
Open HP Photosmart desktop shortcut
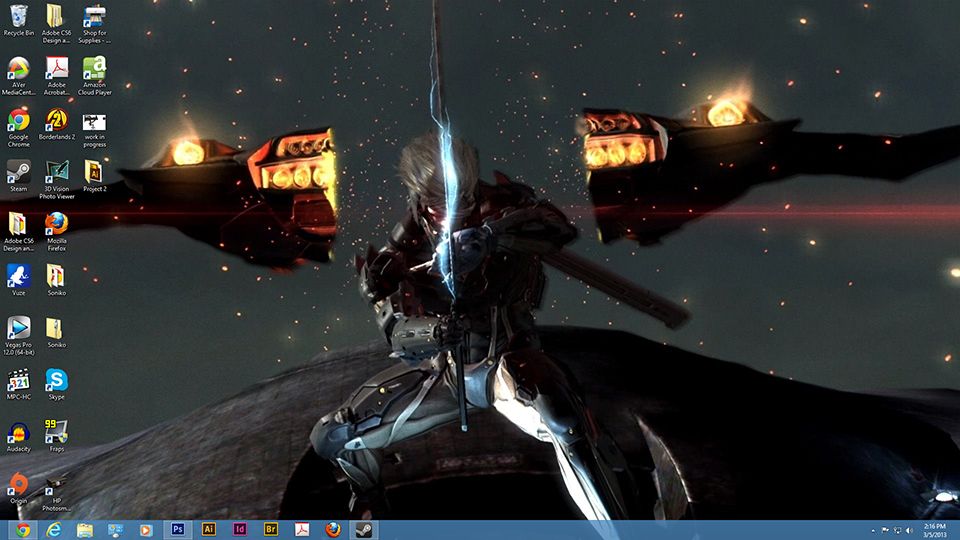pyautogui.click(x=56, y=495)
